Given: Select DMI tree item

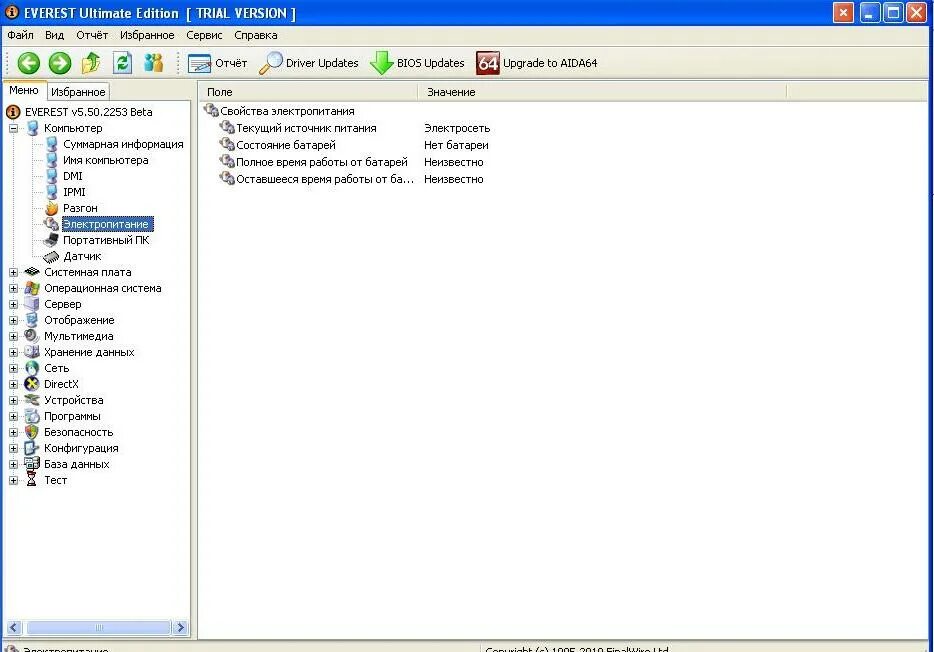Looking at the screenshot, I should 73,176.
